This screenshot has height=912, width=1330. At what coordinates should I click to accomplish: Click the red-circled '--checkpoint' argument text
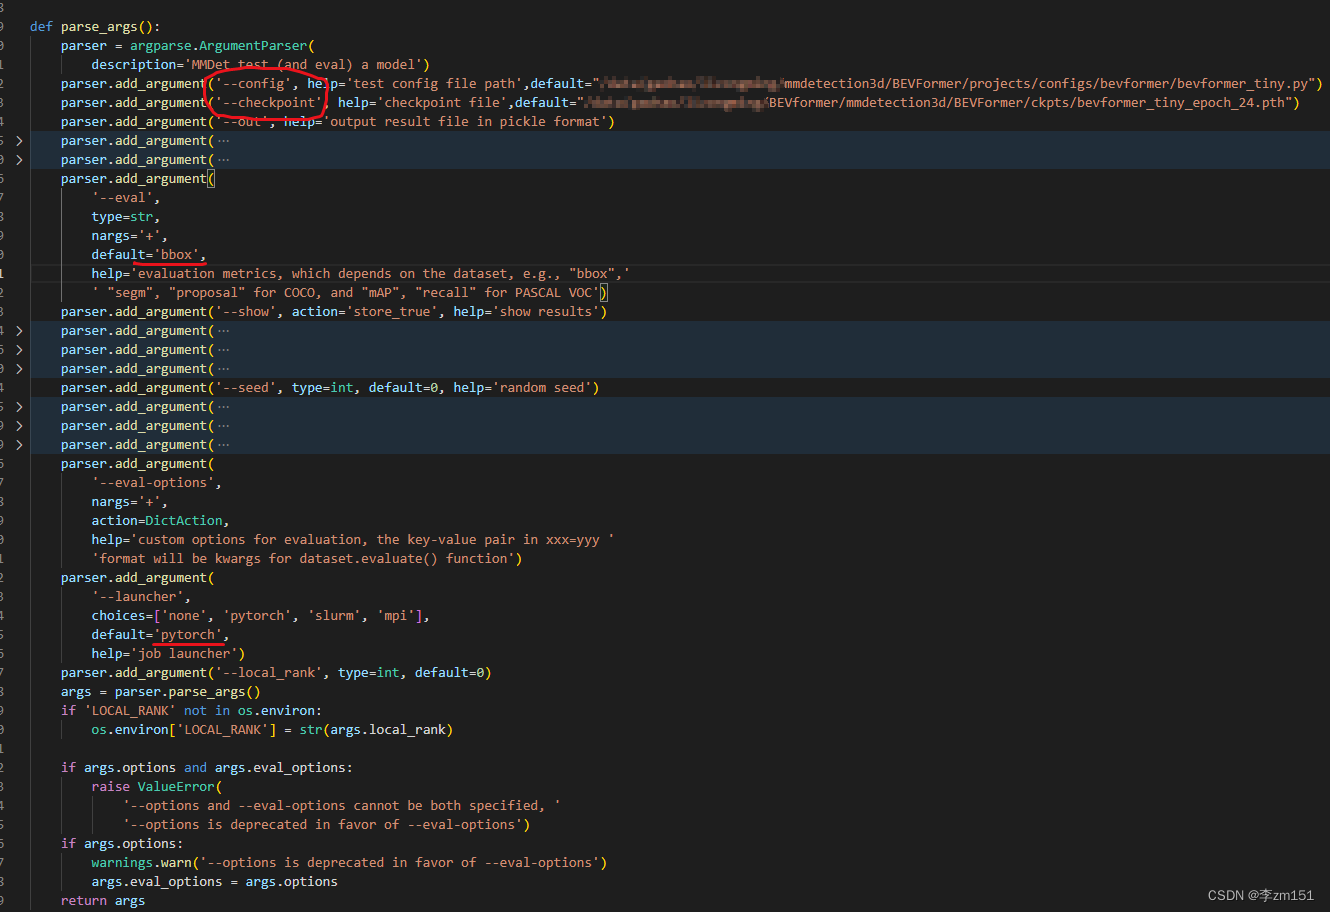(x=263, y=102)
